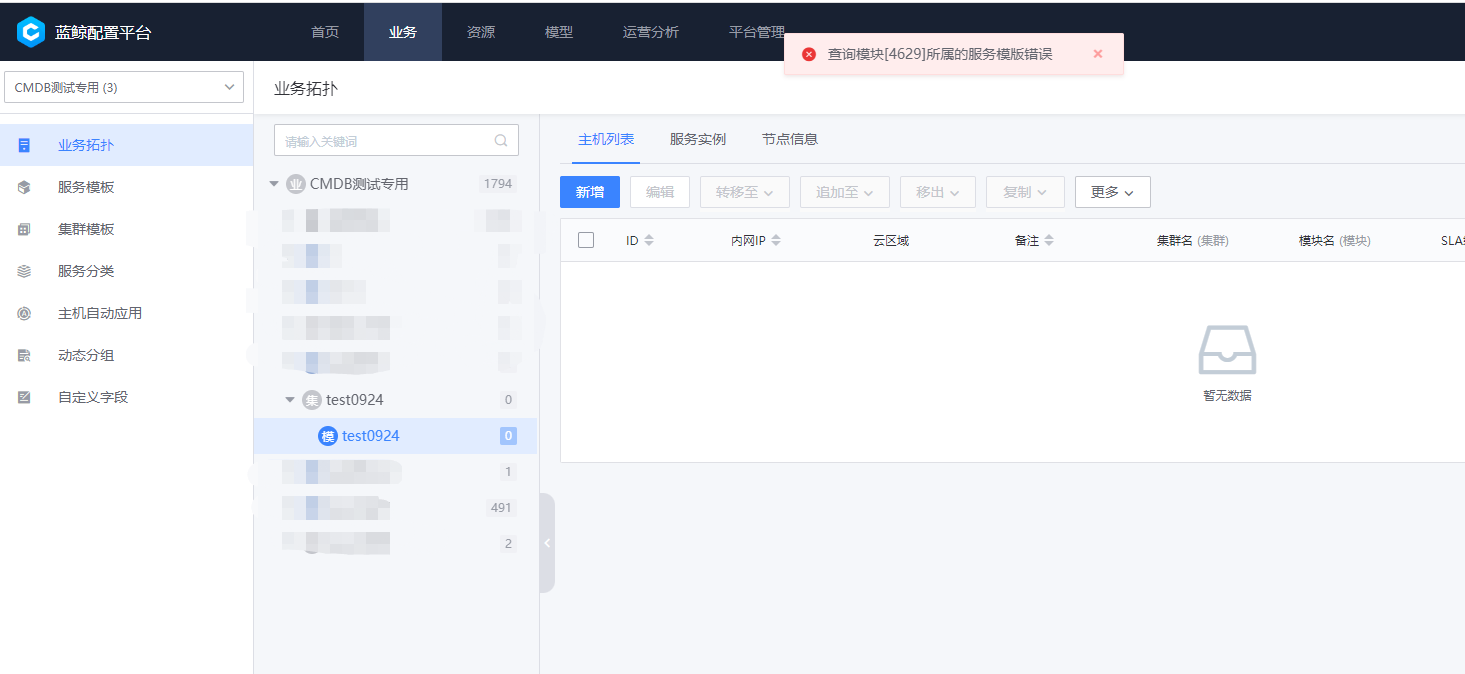Image resolution: width=1465 pixels, height=674 pixels.
Task: Switch to 节点信息 tab
Action: 790,139
